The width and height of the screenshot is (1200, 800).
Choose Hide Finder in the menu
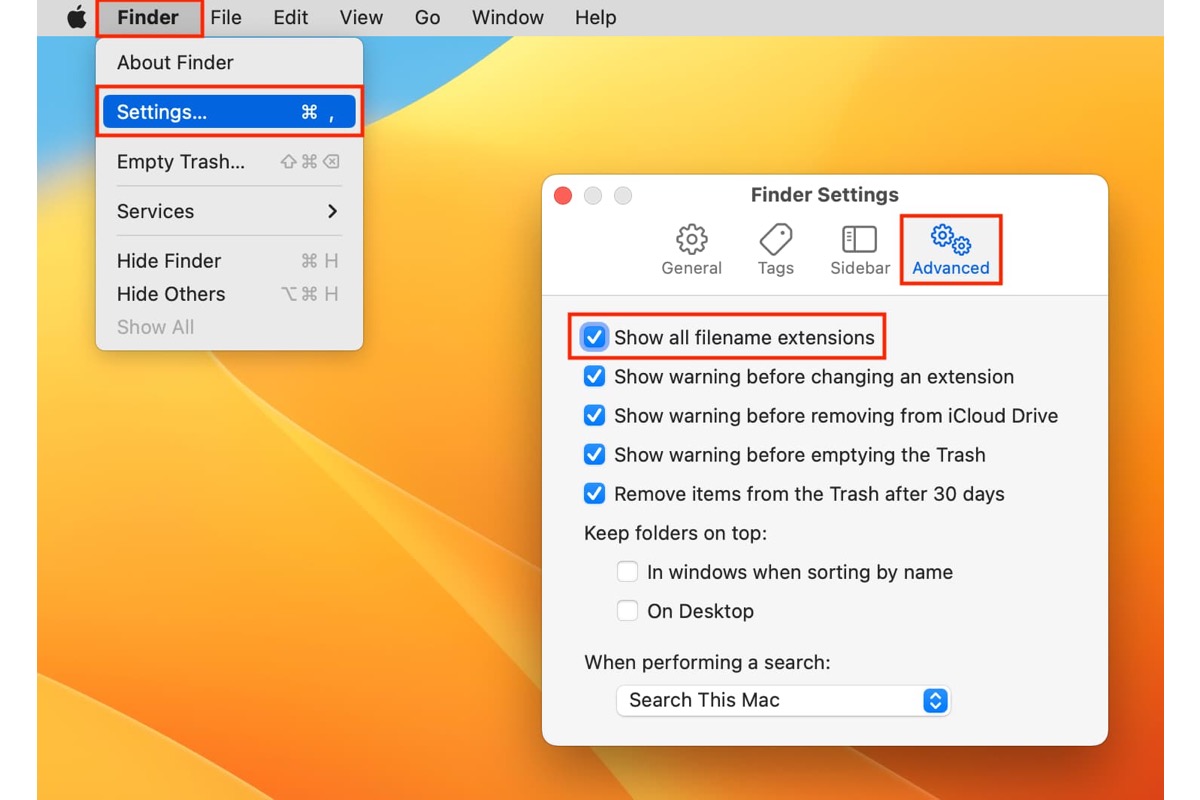tap(169, 261)
